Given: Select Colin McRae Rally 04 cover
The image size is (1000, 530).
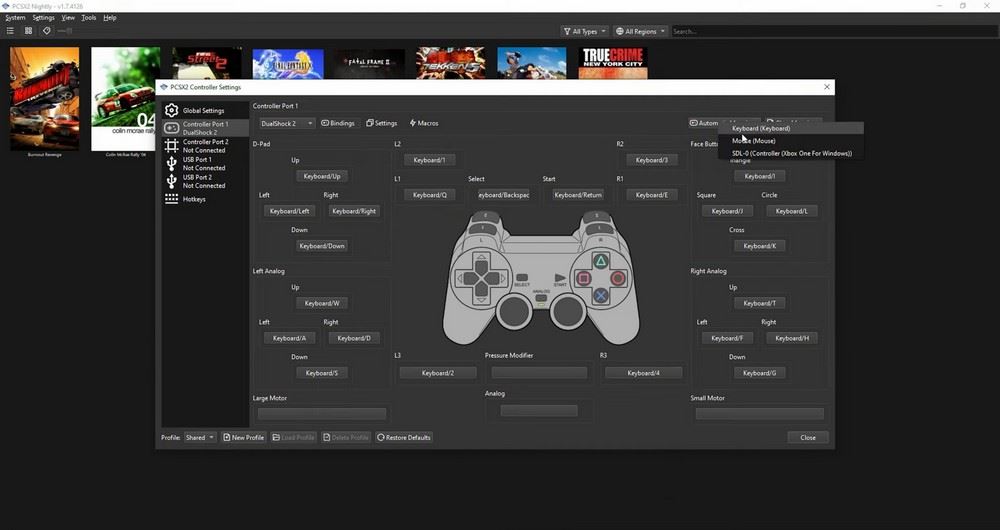Looking at the screenshot, I should tap(124, 99).
